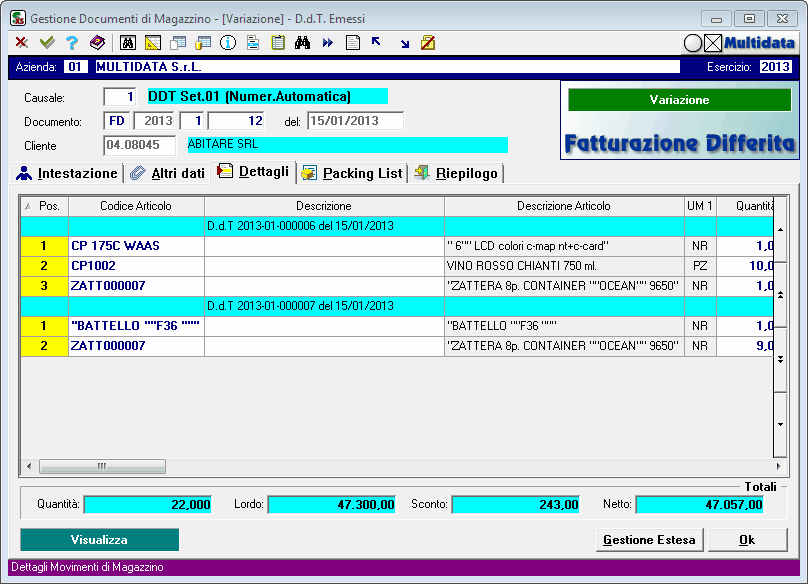Click the Codice Articolo column header
Viewport: 808px width, 584px height.
[136, 206]
